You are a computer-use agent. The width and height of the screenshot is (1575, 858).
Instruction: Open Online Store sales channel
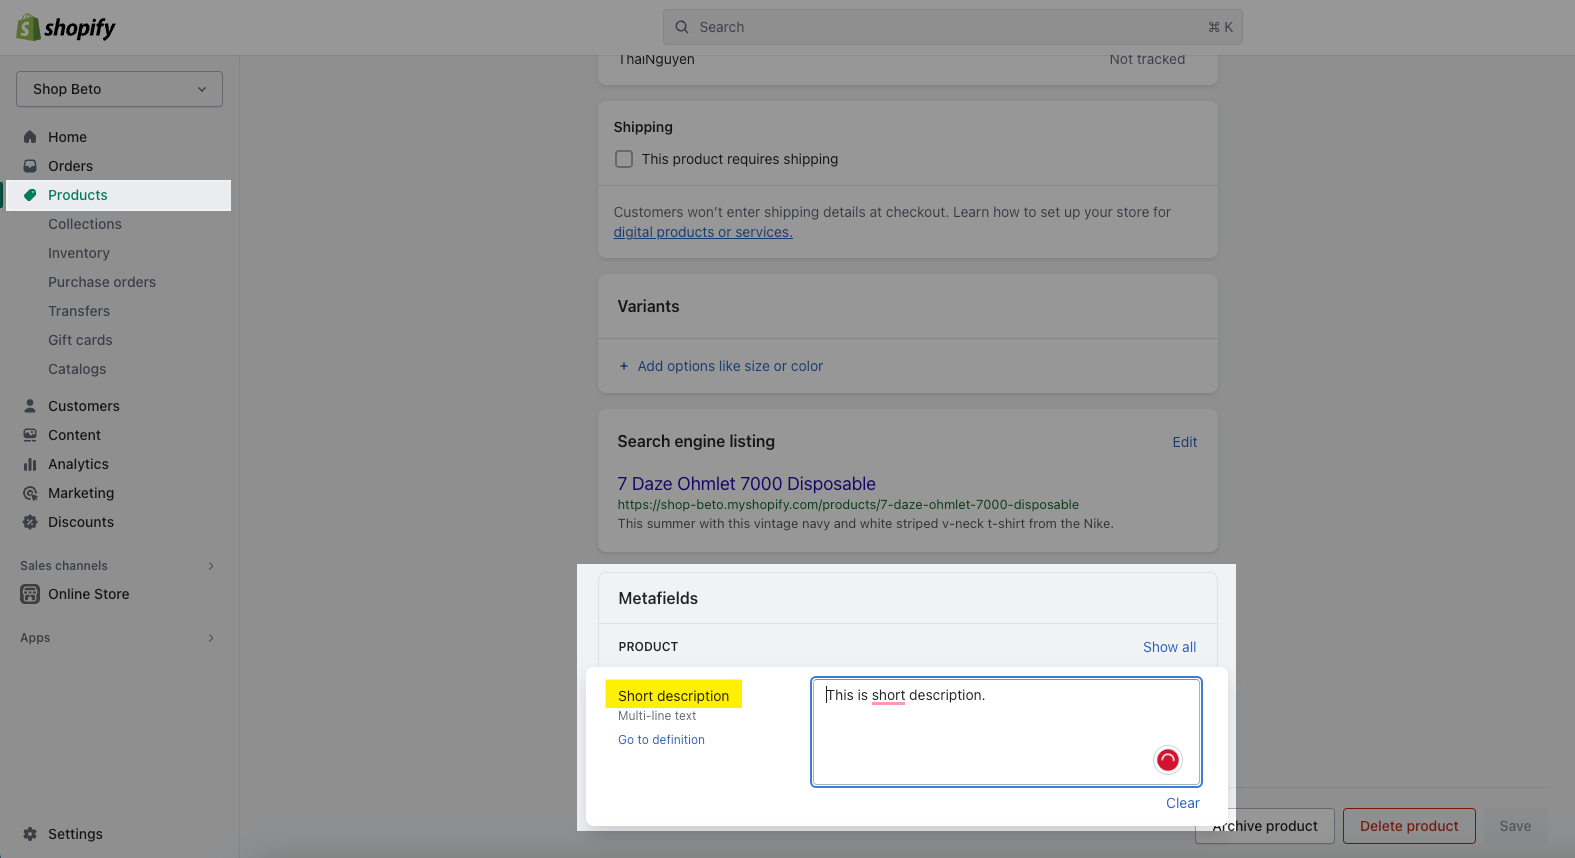tap(89, 594)
